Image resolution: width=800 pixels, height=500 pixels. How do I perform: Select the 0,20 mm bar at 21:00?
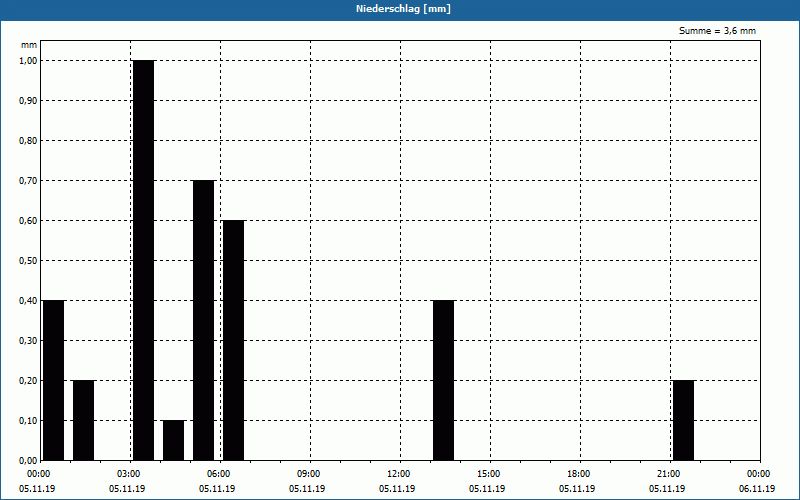click(684, 420)
